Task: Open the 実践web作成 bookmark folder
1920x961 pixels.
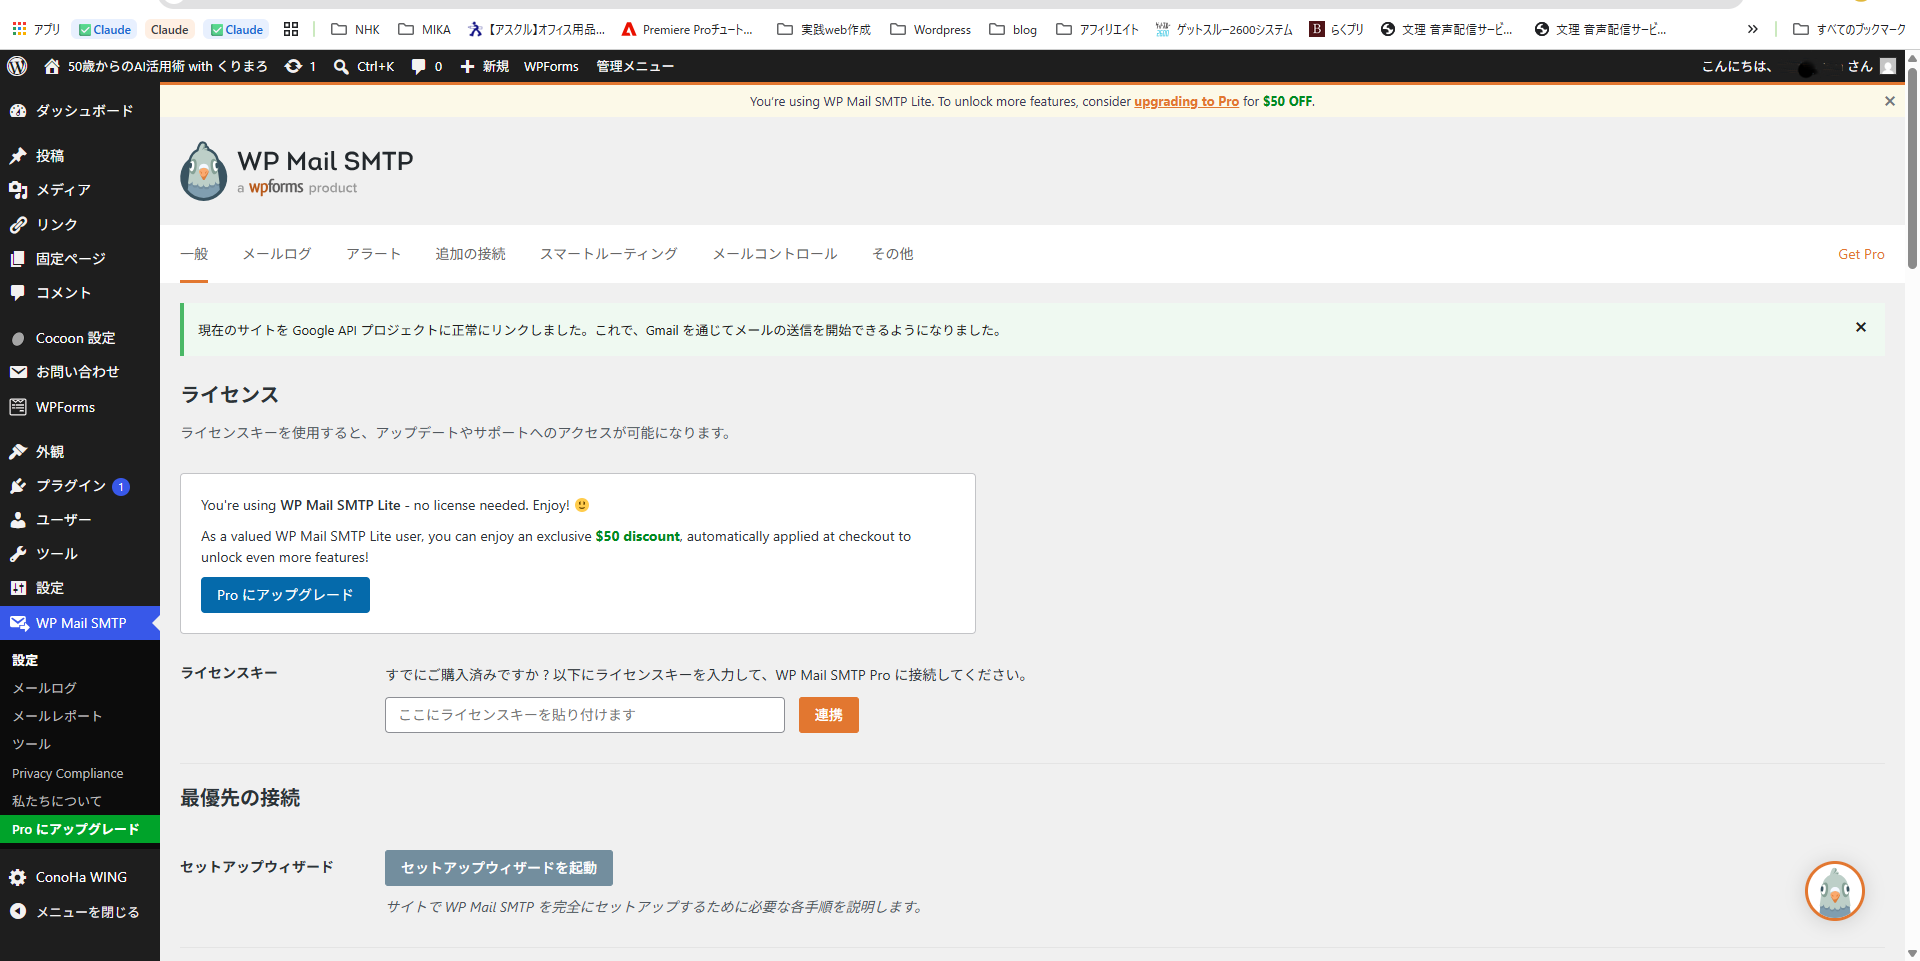Action: tap(824, 29)
